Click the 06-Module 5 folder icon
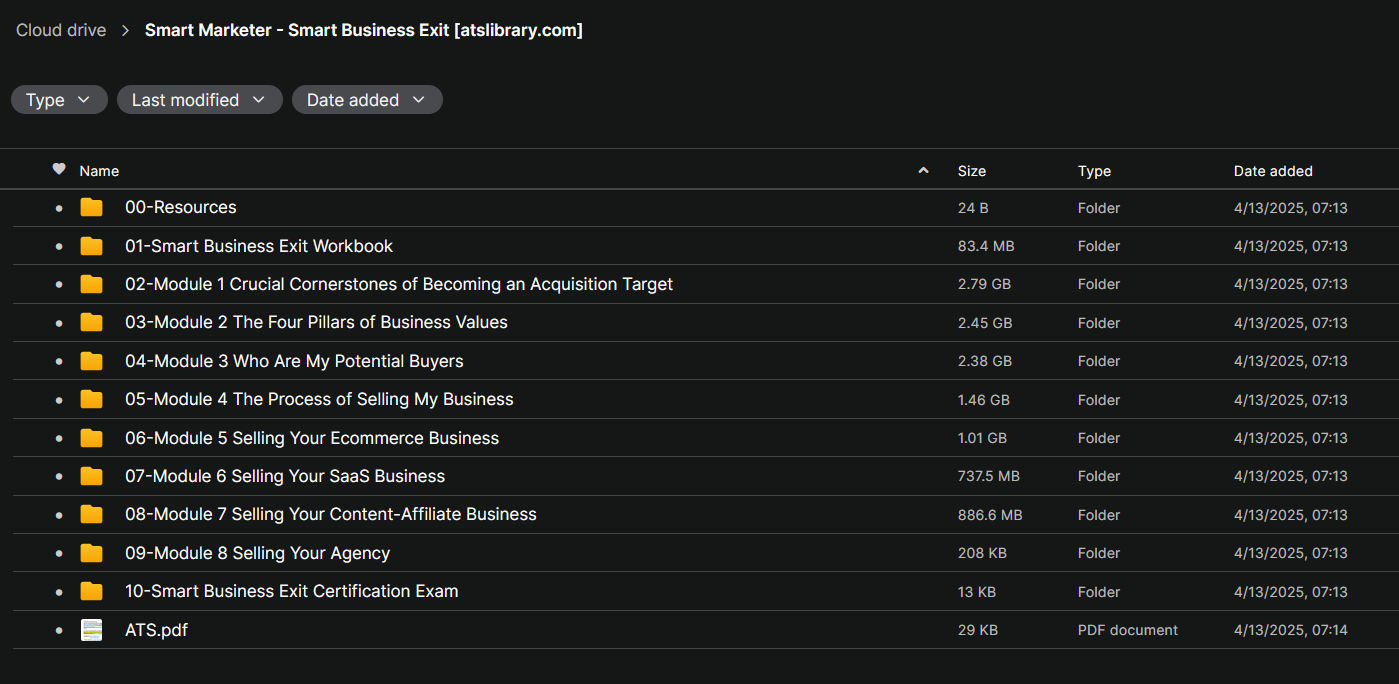 pyautogui.click(x=92, y=438)
